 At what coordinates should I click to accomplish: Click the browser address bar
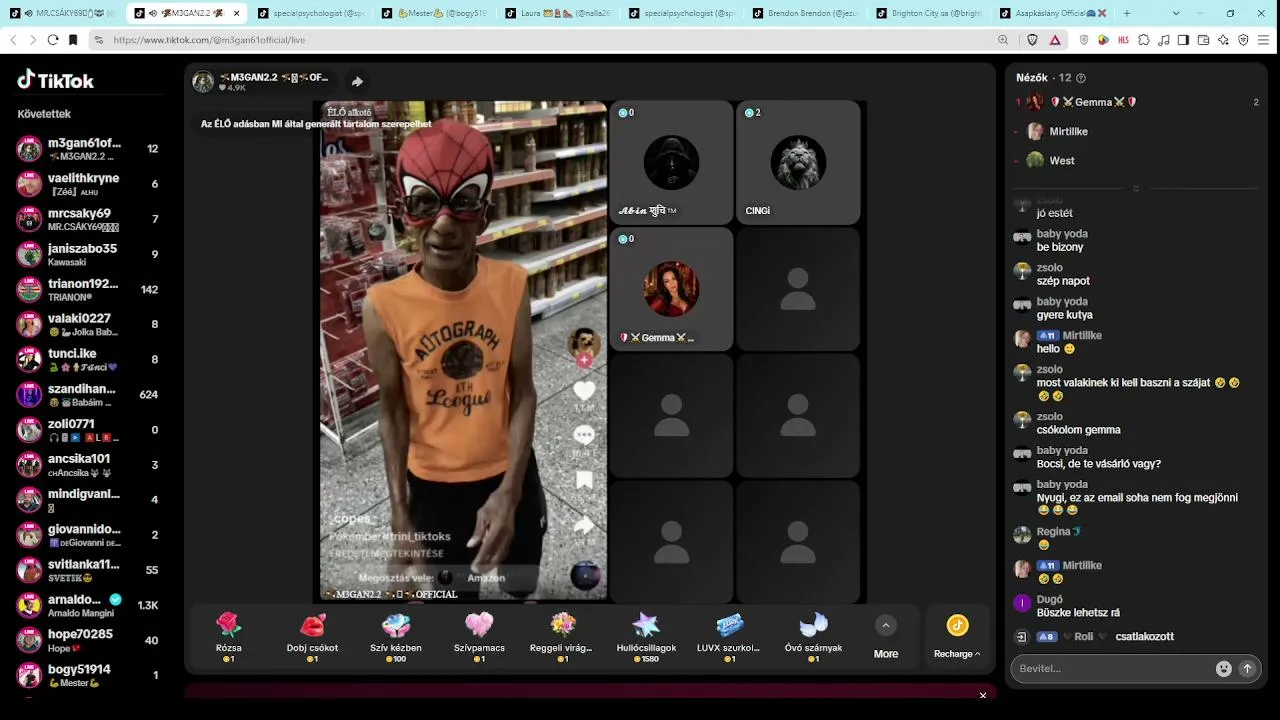[540, 40]
